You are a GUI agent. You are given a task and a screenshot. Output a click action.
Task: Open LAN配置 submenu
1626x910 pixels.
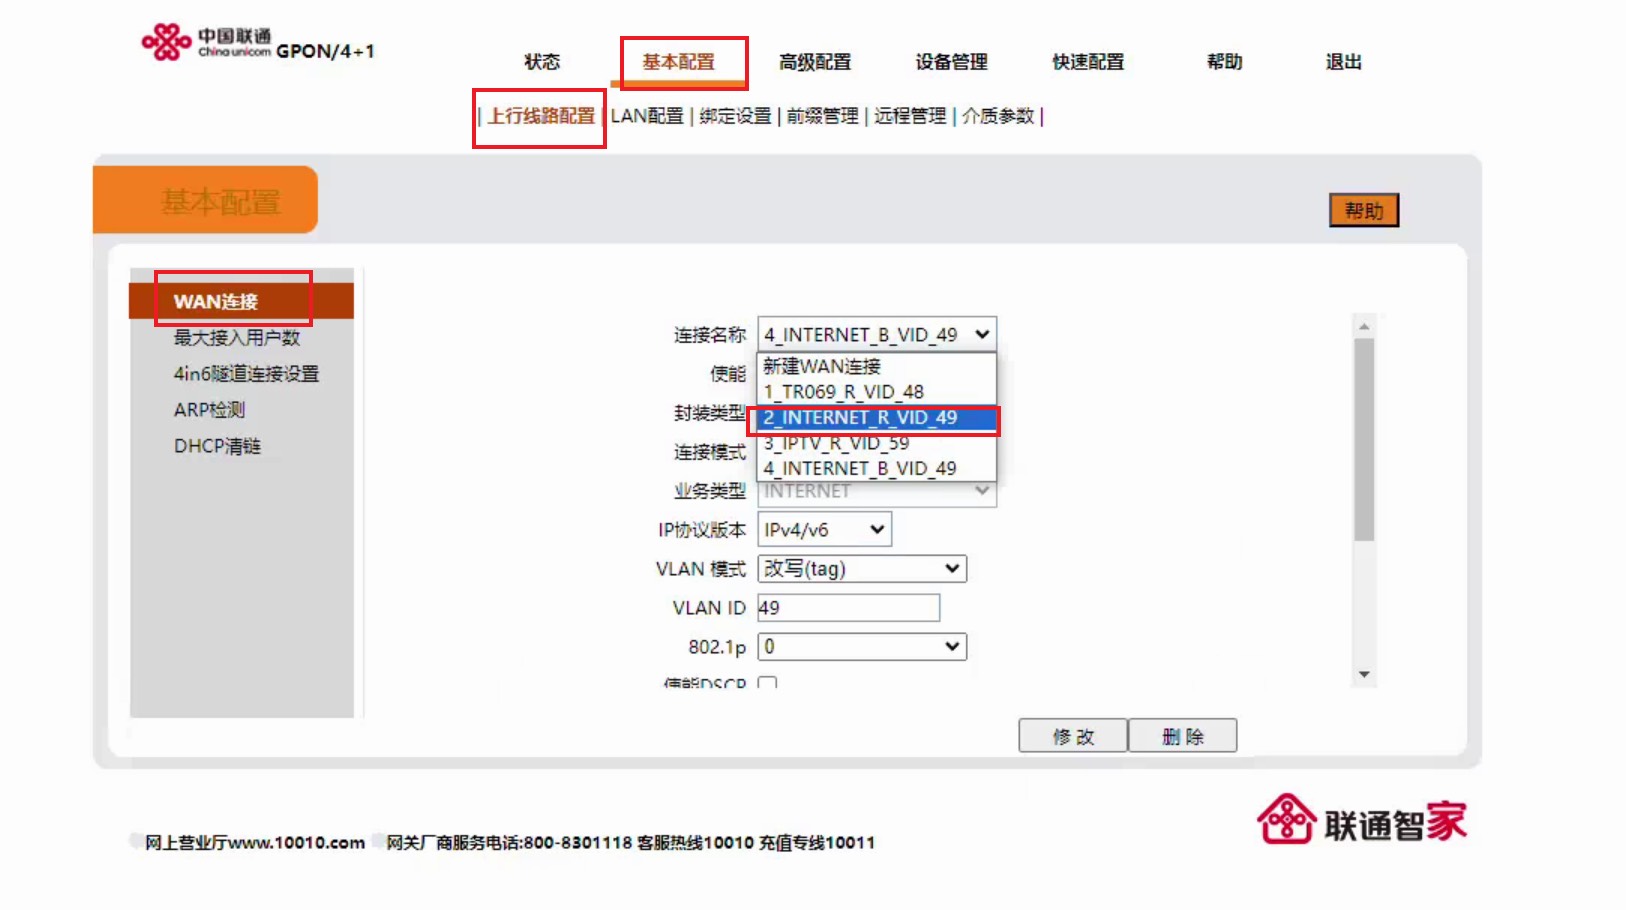[647, 116]
